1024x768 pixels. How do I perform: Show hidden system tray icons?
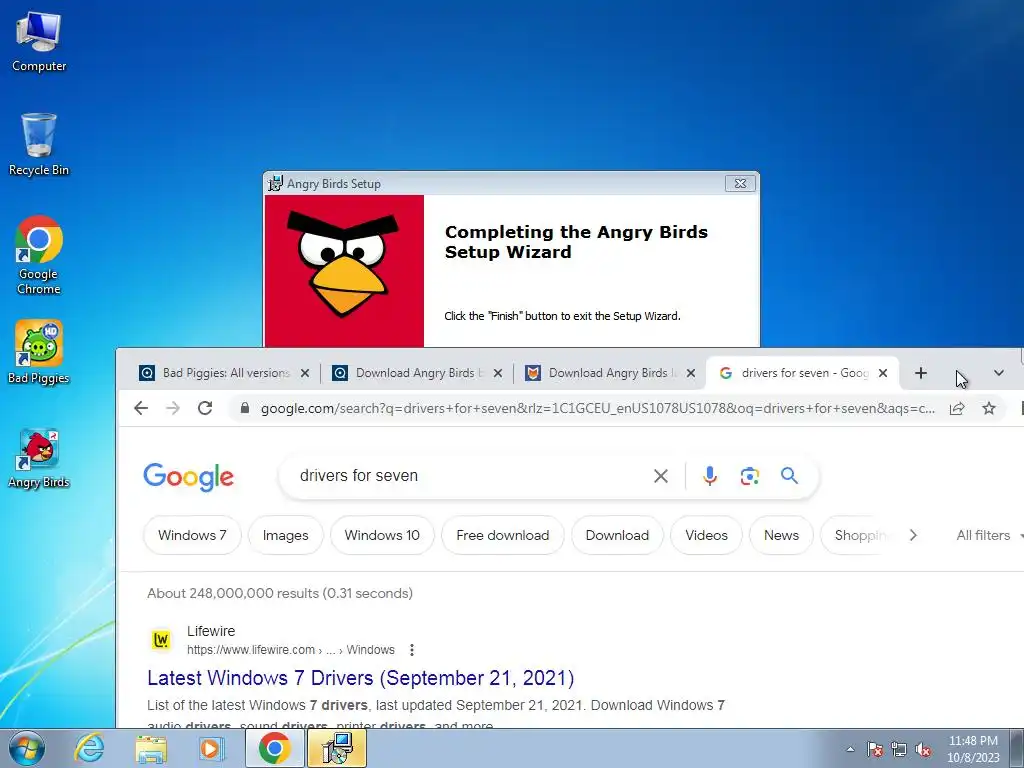[850, 749]
